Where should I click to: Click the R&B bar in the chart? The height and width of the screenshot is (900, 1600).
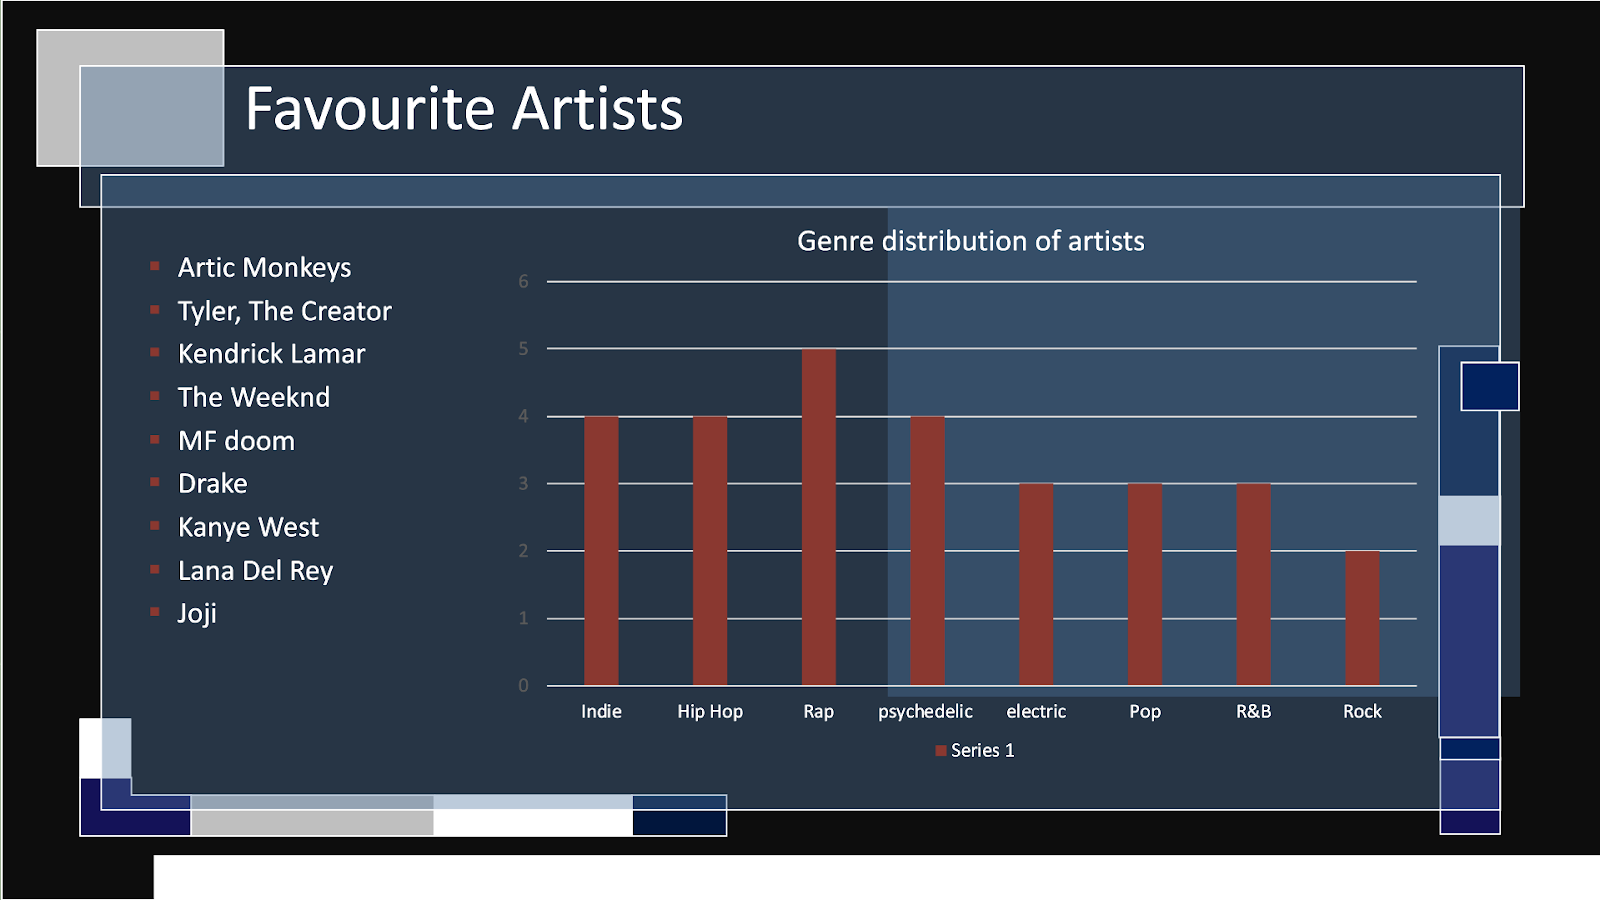(1254, 585)
